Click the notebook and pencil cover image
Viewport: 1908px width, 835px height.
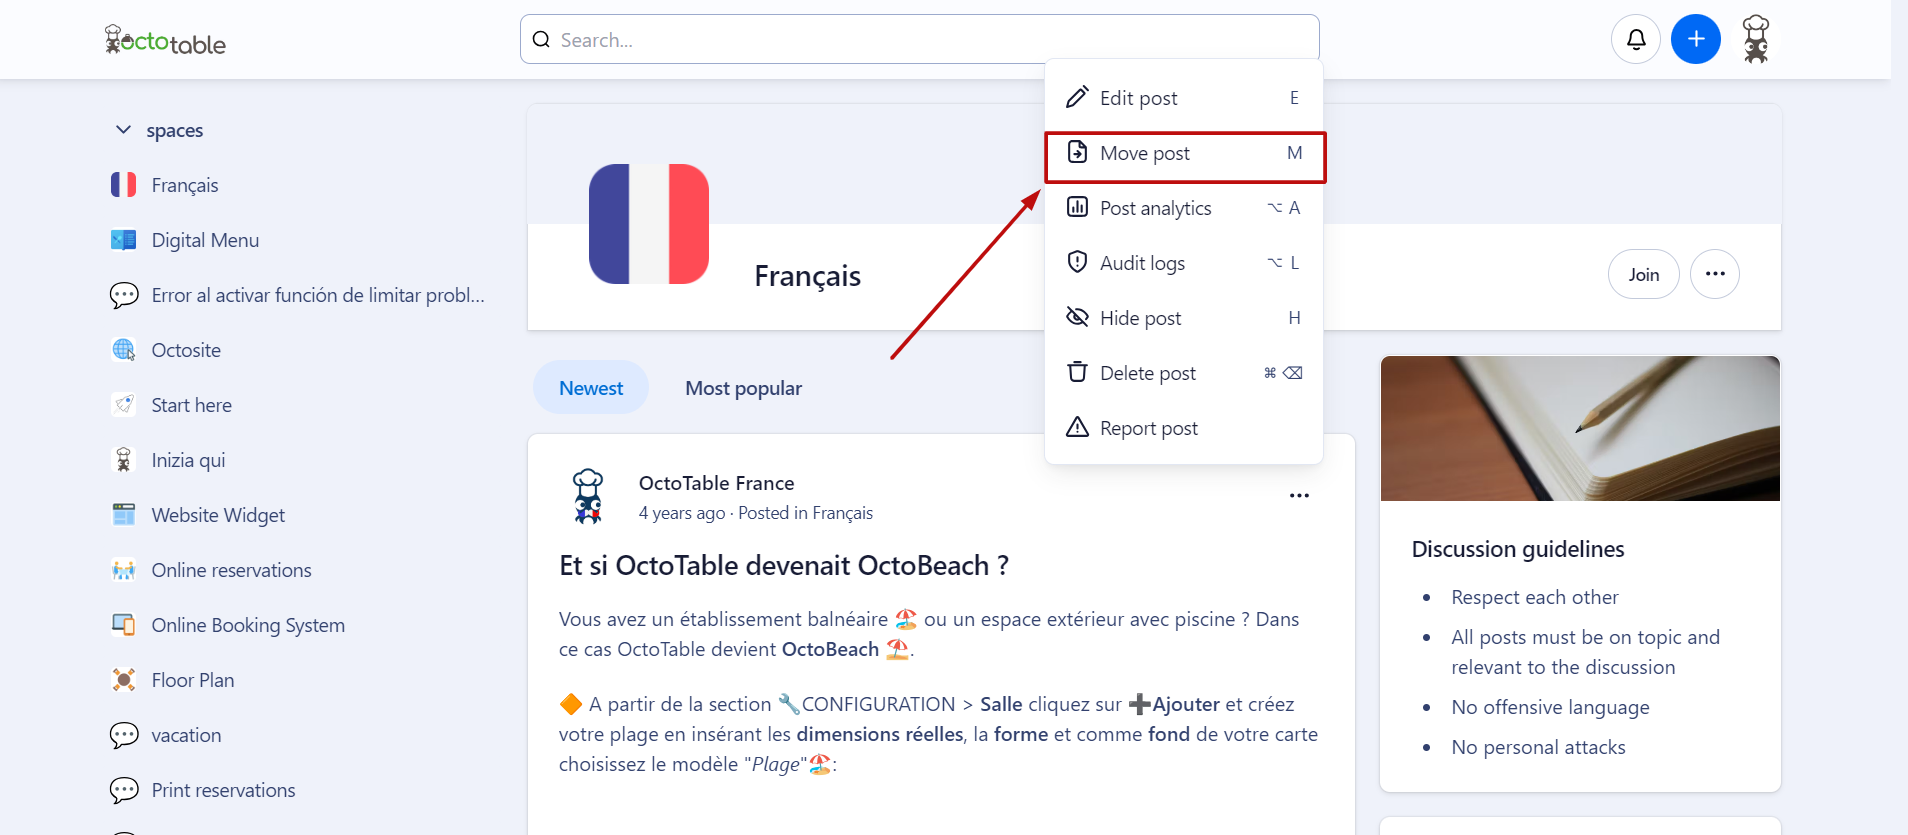point(1580,428)
